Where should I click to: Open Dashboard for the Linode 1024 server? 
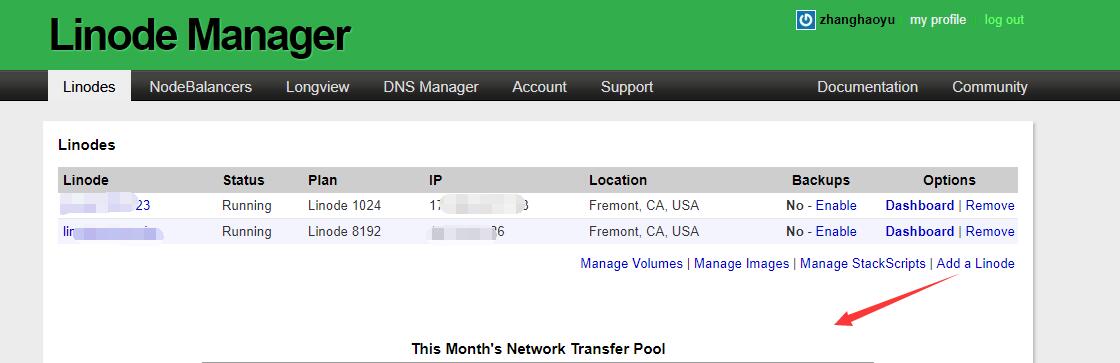point(919,206)
